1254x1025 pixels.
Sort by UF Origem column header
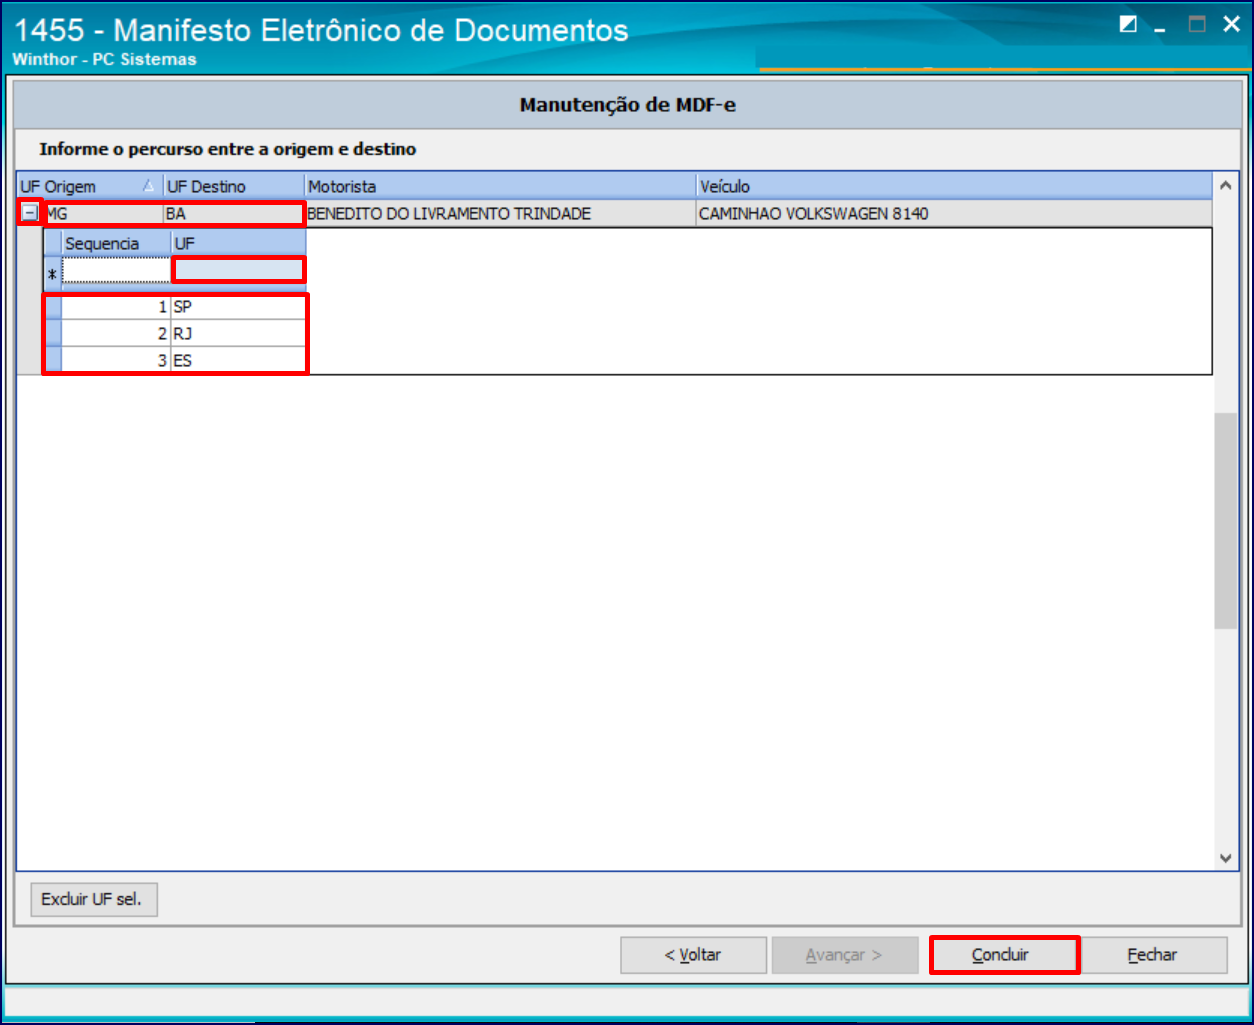tap(90, 186)
